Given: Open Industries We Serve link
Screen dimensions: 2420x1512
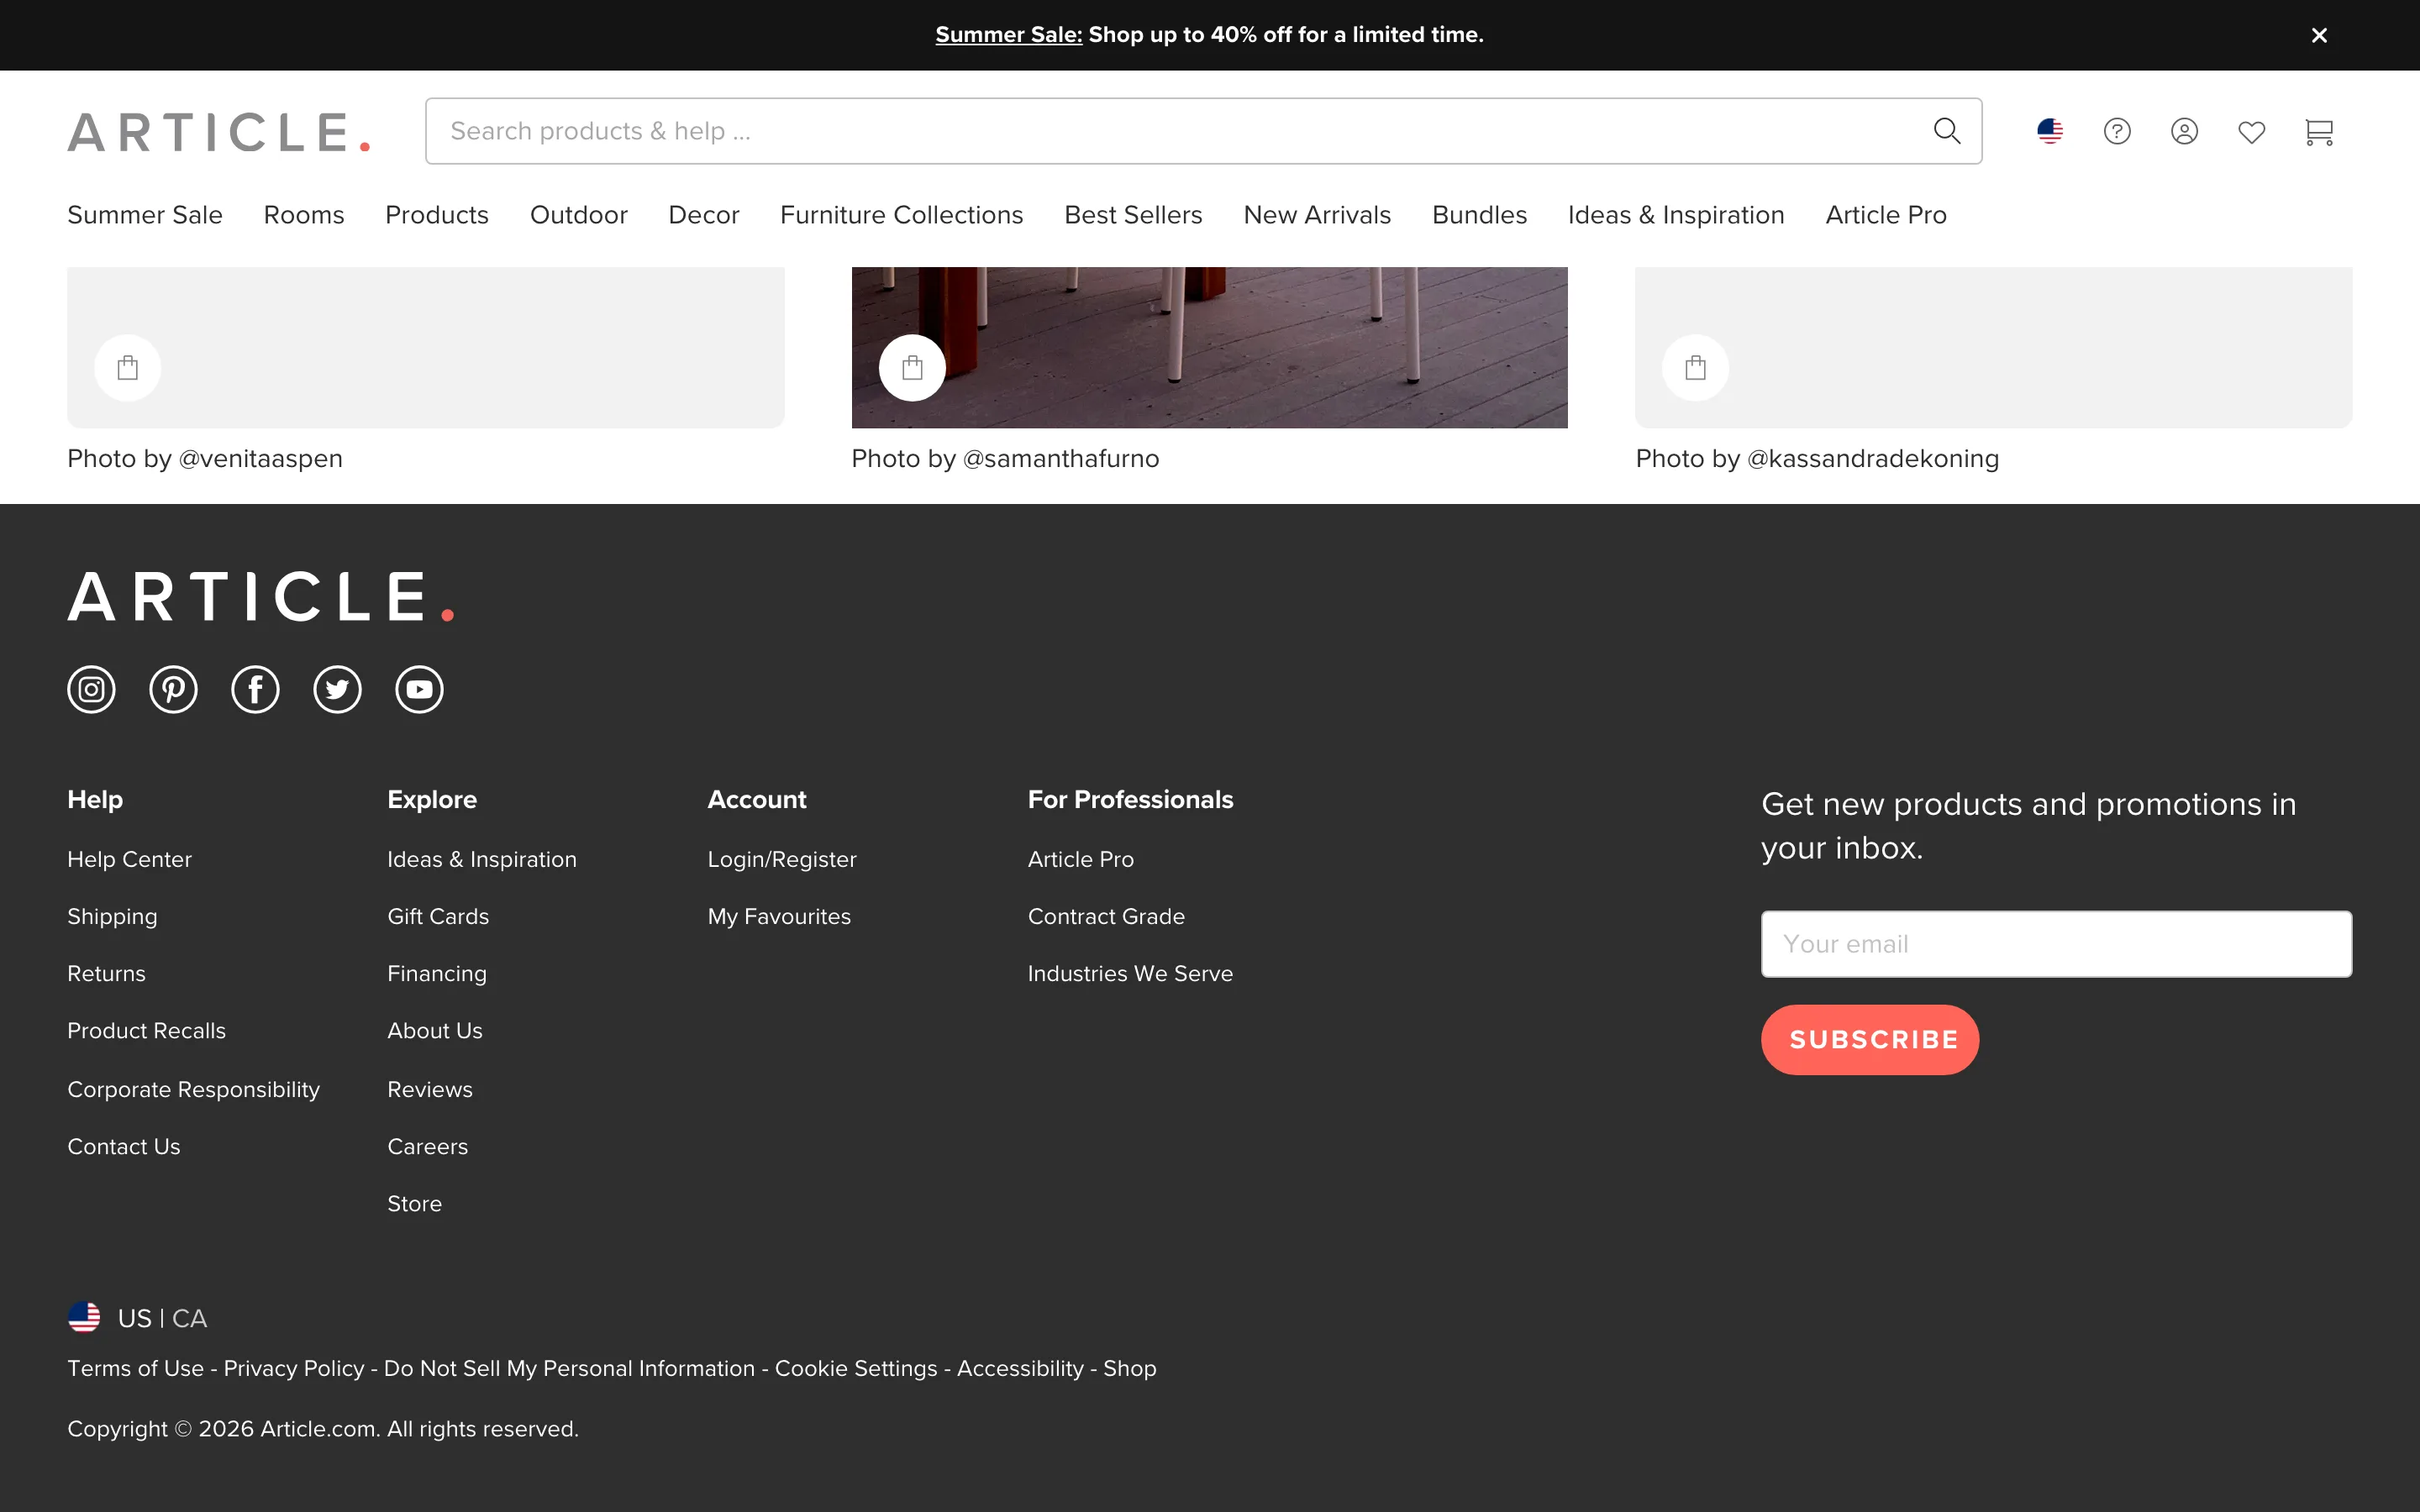Looking at the screenshot, I should click(1130, 974).
